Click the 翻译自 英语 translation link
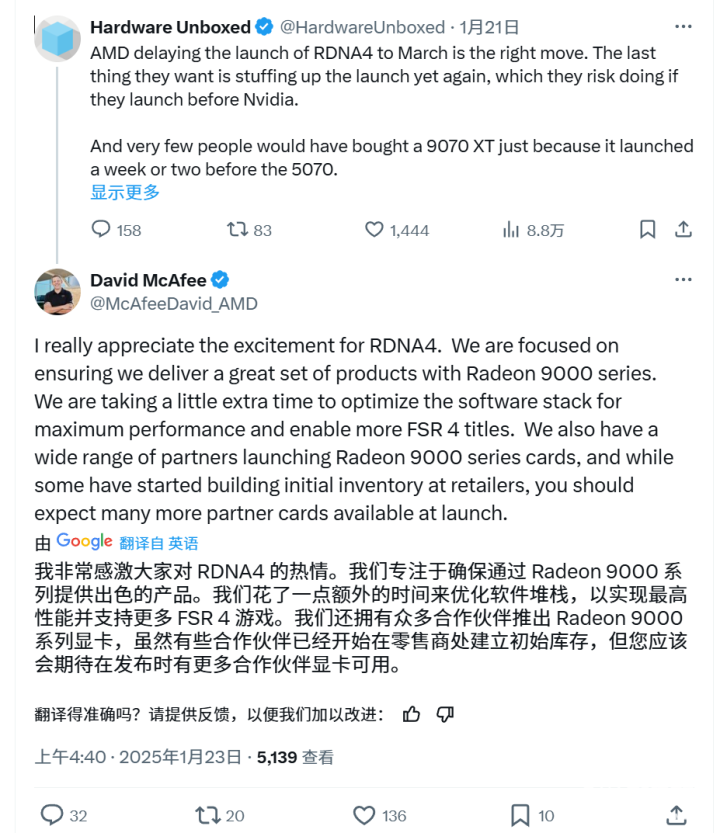 click(x=158, y=543)
